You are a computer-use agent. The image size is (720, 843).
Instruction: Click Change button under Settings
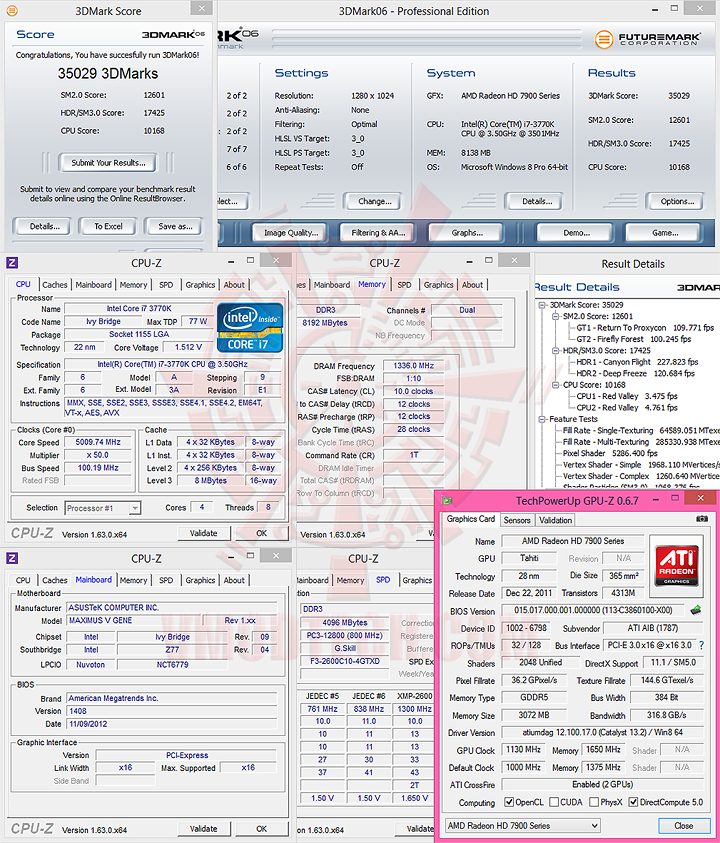pyautogui.click(x=374, y=201)
